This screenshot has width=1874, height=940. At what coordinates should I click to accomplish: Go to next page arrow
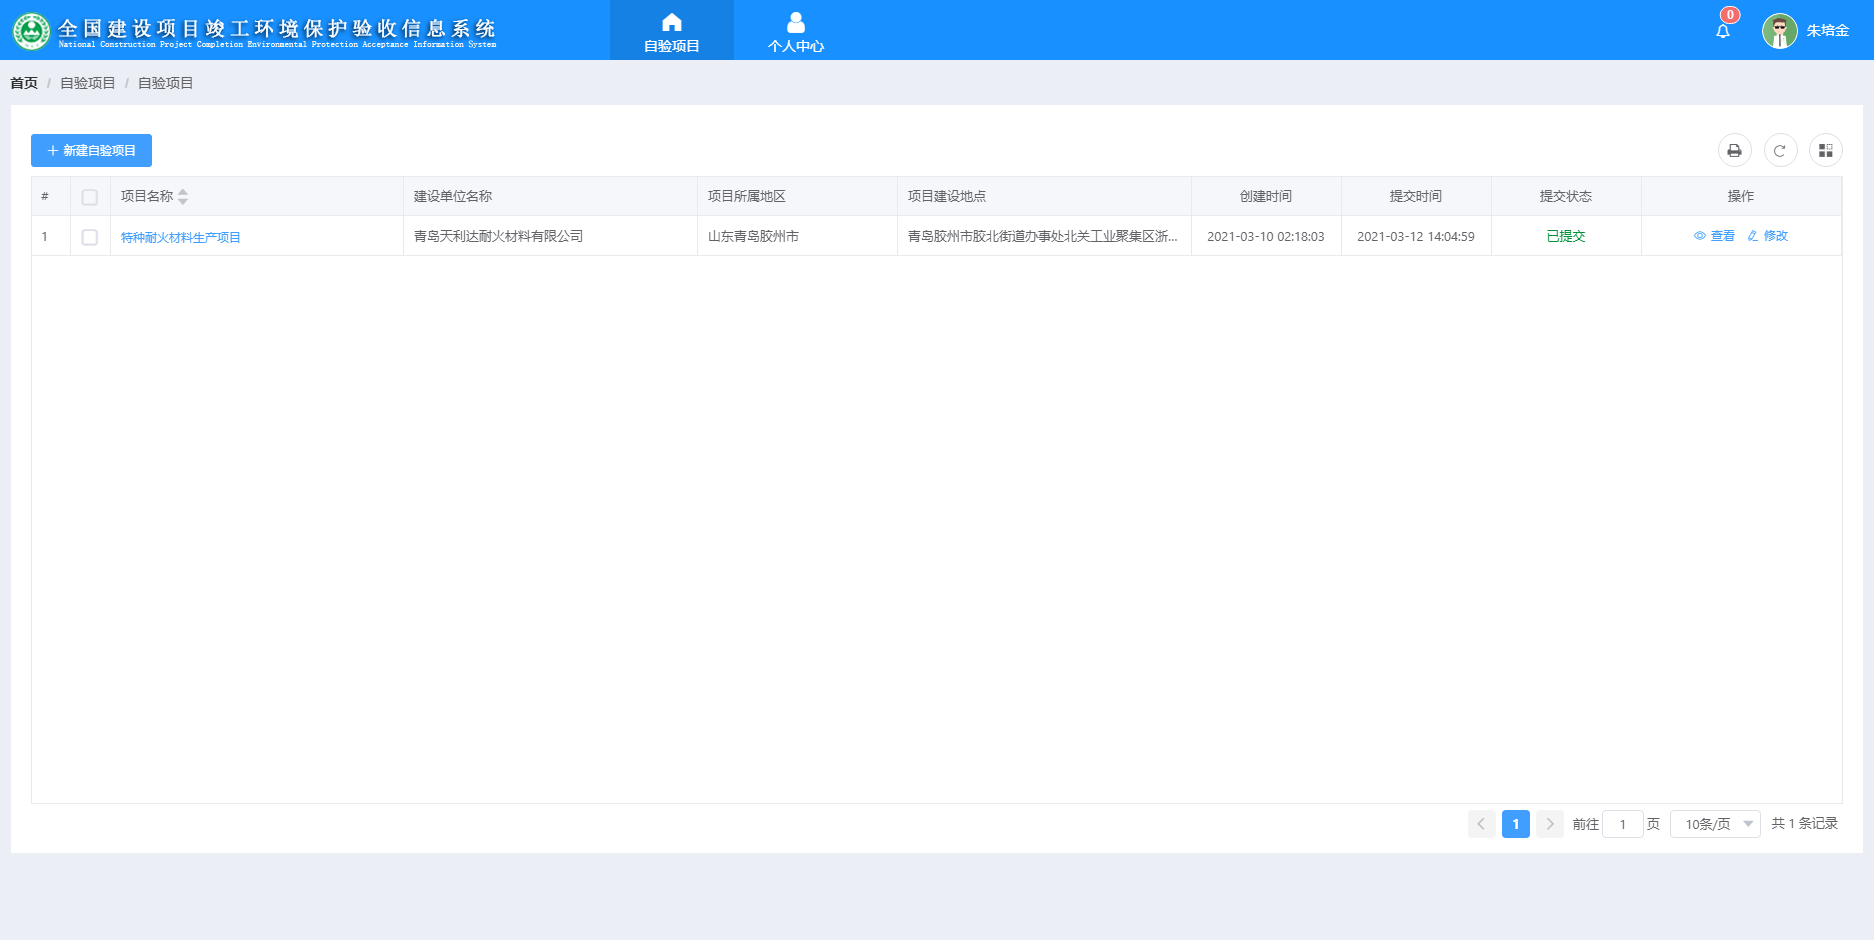[1550, 824]
